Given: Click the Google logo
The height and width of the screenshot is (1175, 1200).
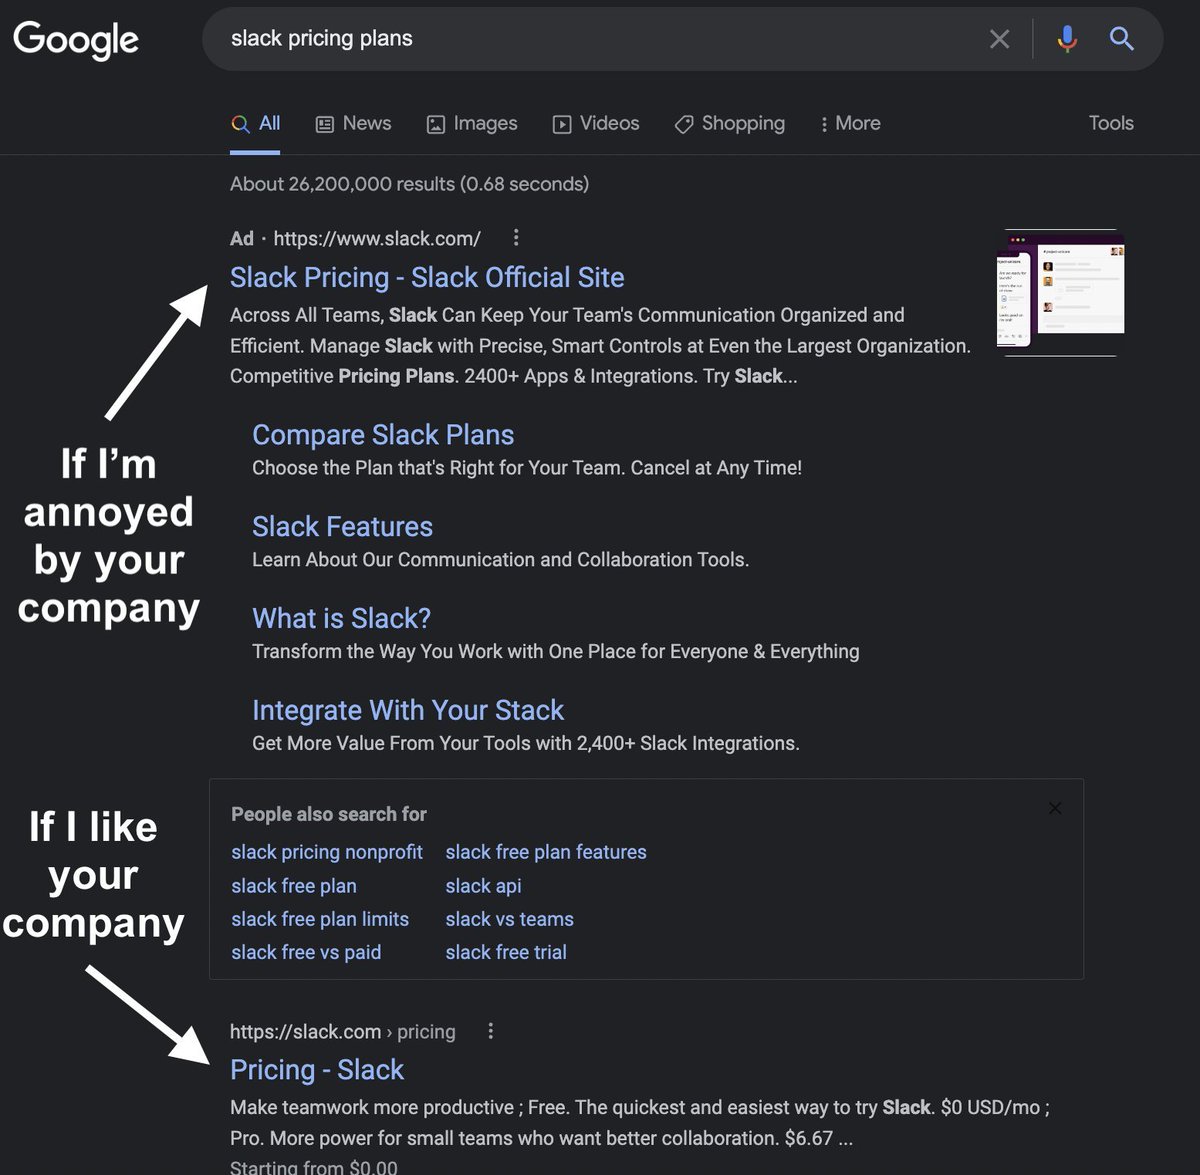Looking at the screenshot, I should tap(76, 39).
